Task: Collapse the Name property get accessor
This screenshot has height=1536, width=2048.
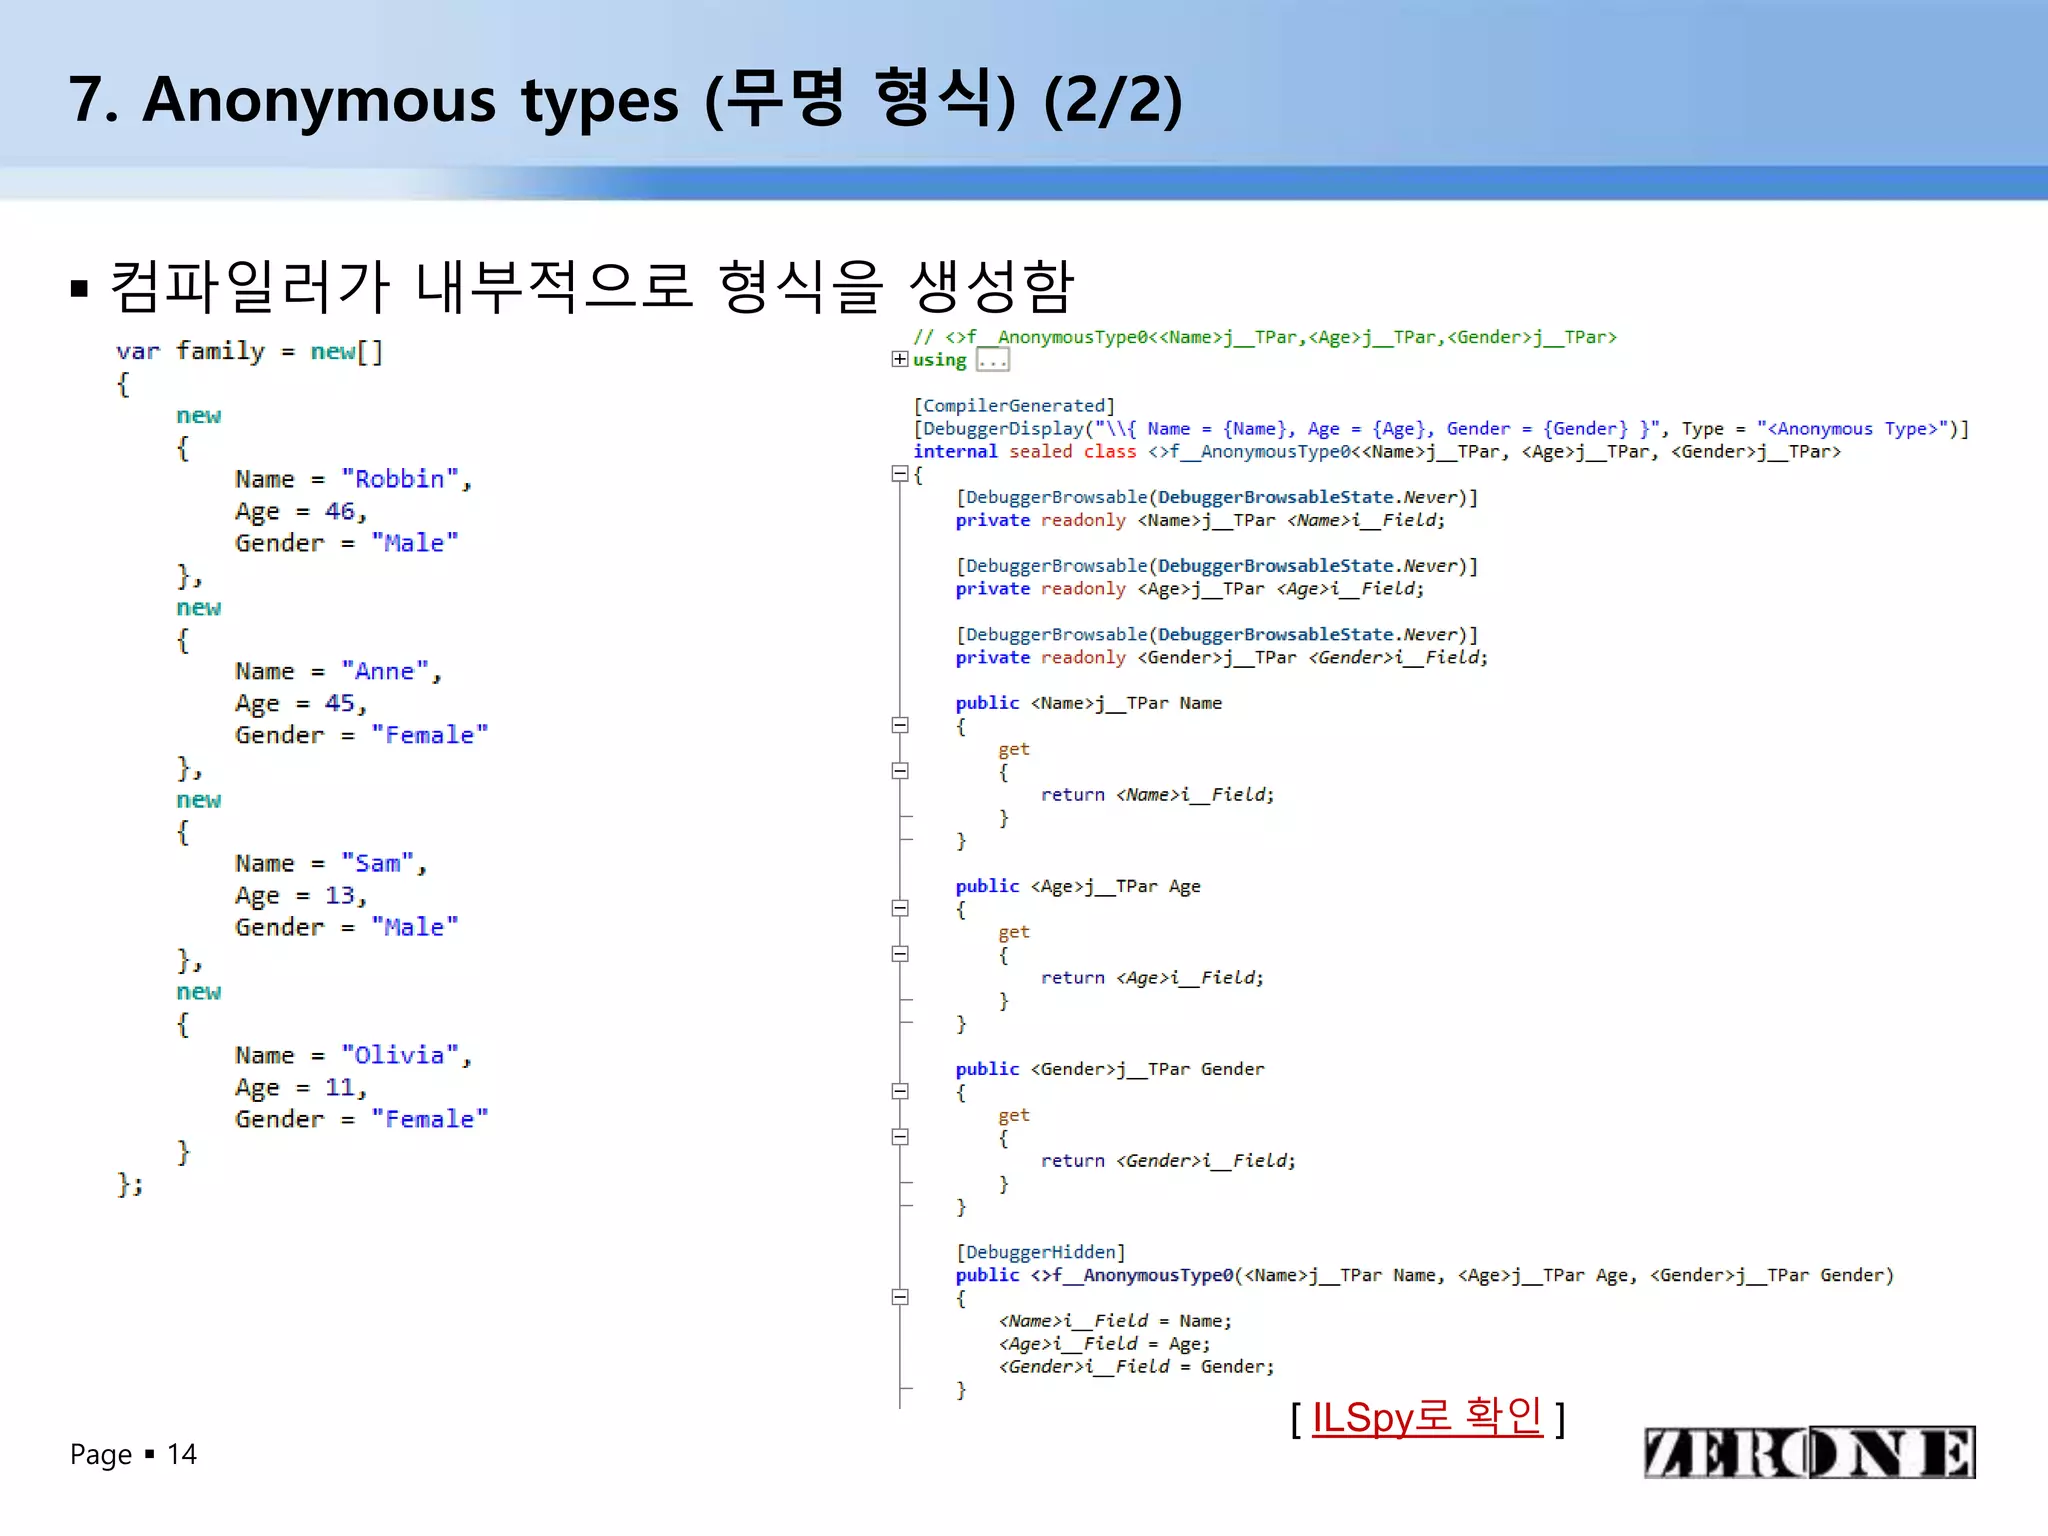Action: (x=900, y=771)
